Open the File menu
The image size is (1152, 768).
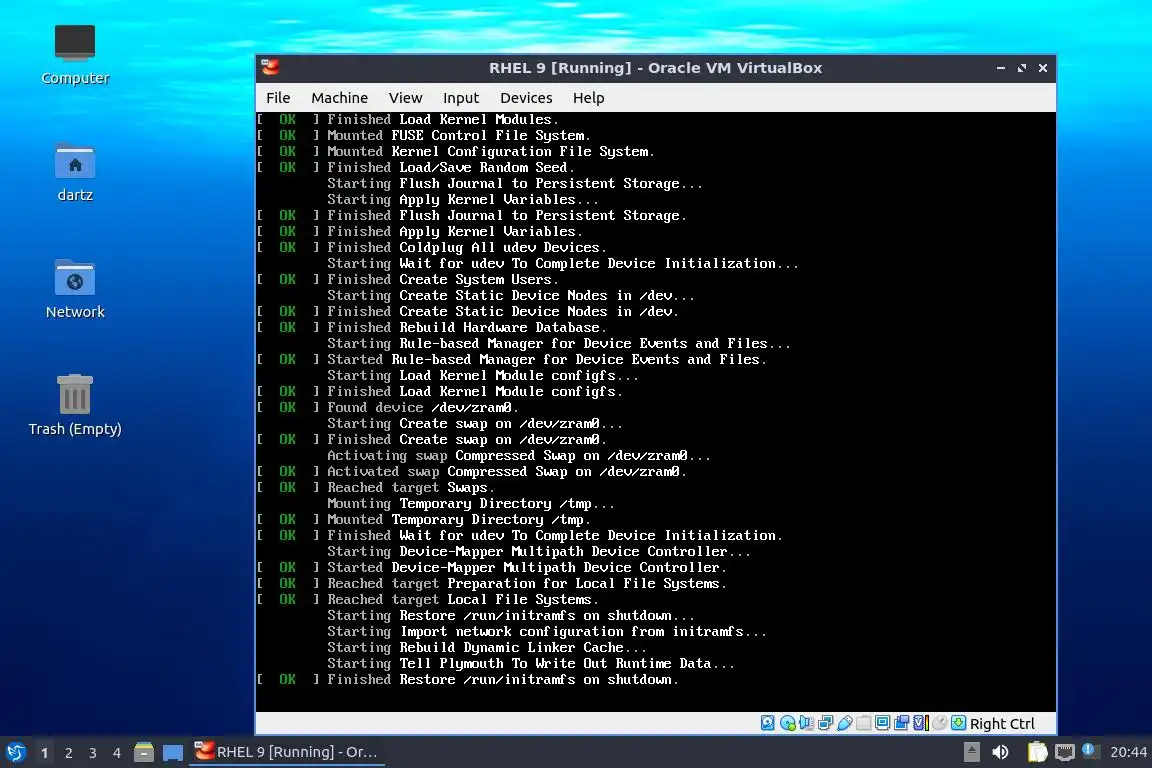tap(278, 98)
